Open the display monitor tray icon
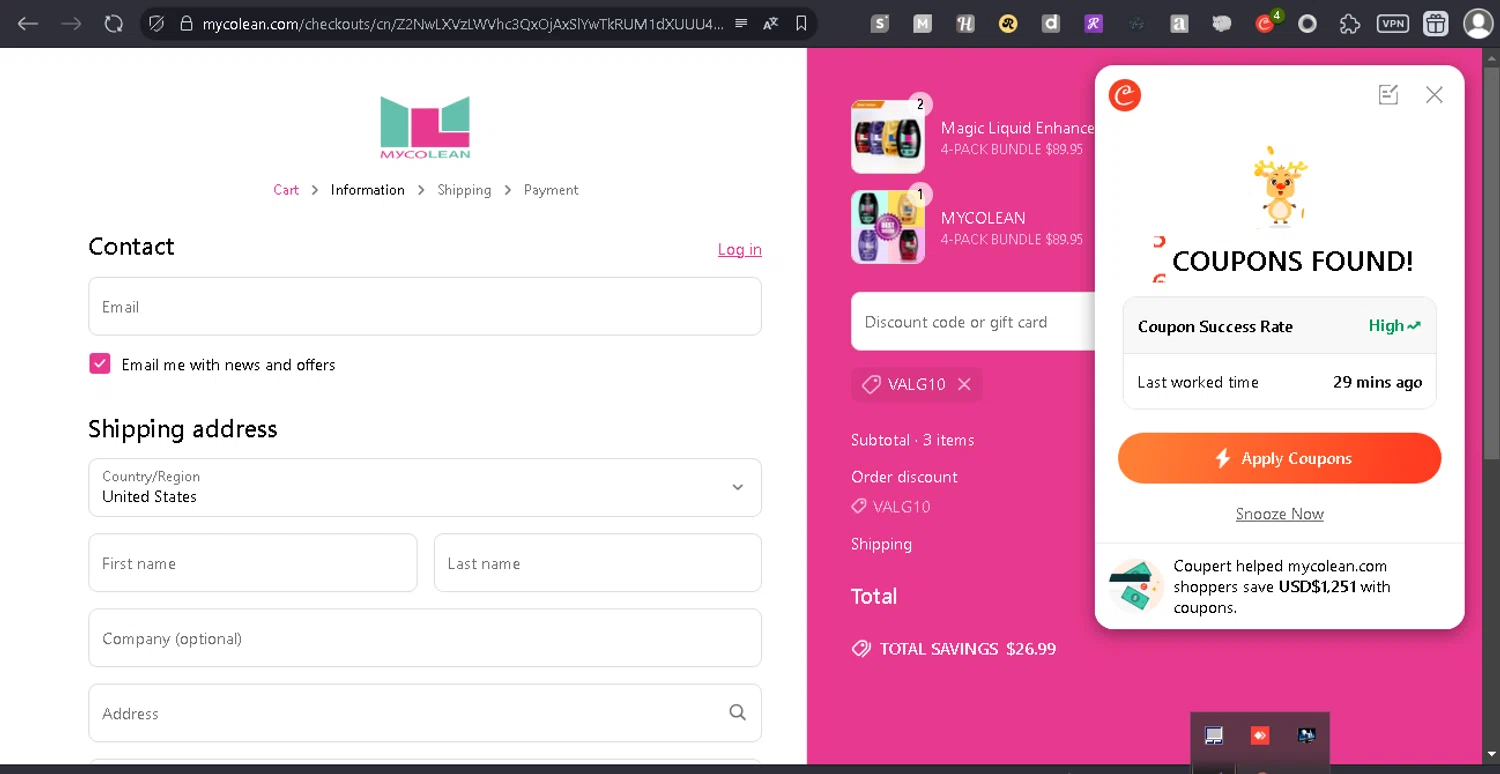This screenshot has height=774, width=1500. point(1306,736)
